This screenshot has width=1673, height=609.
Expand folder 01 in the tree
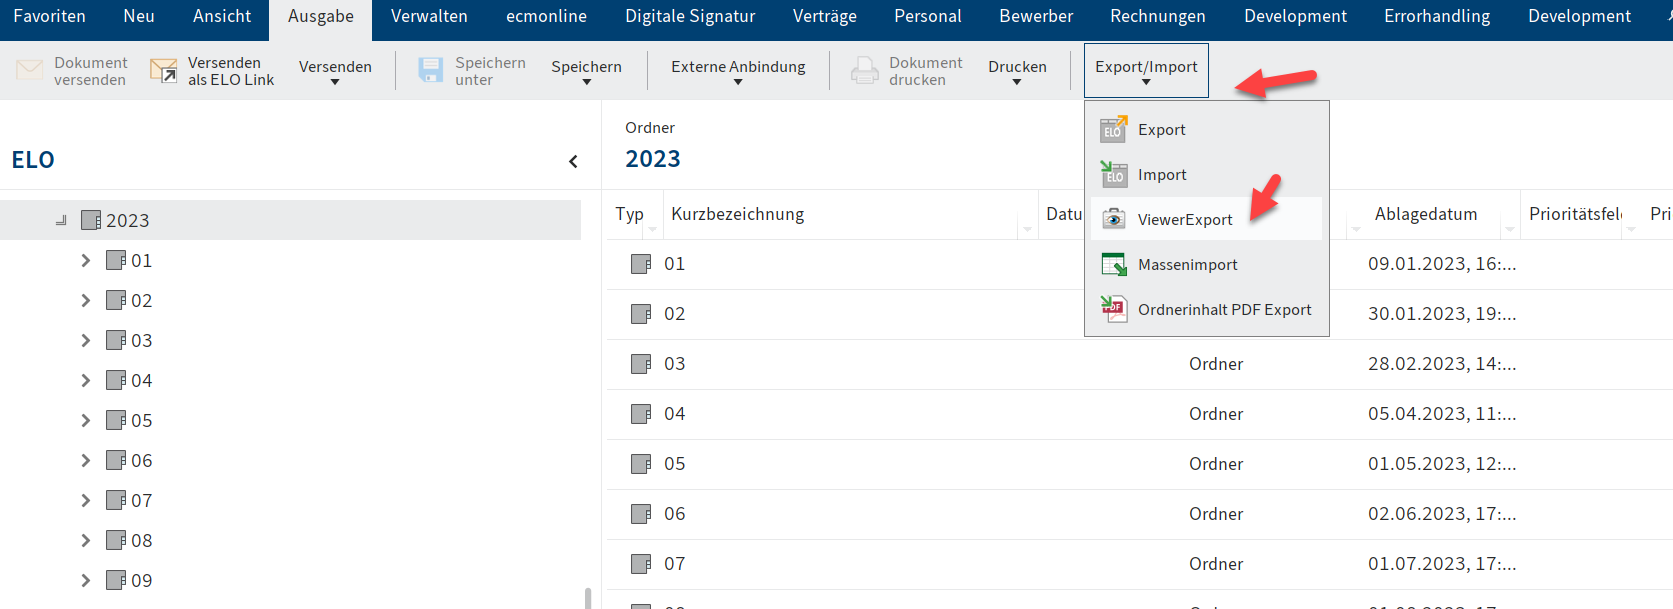click(x=86, y=261)
